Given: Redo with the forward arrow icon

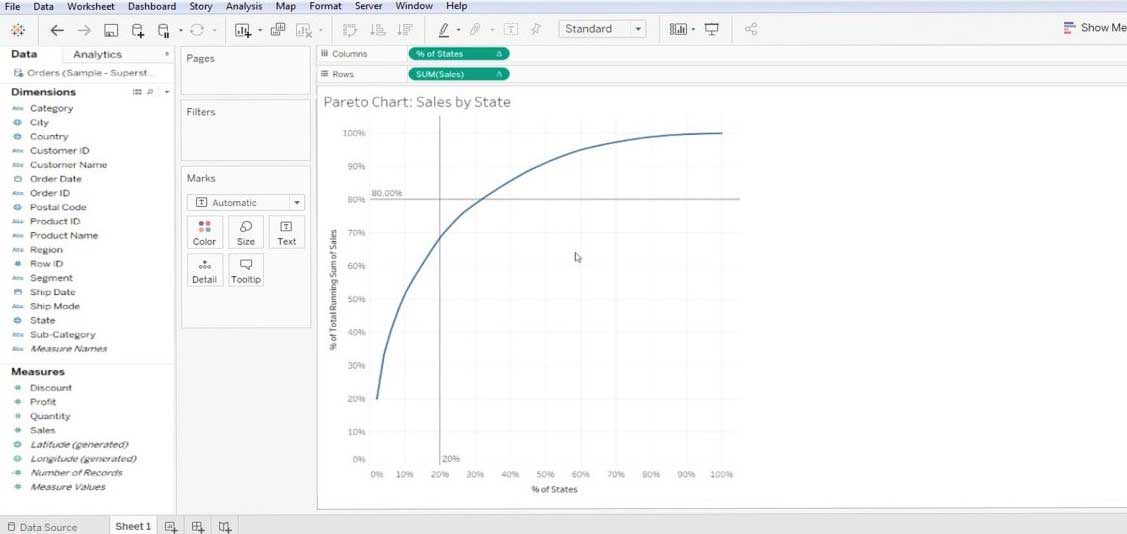Looking at the screenshot, I should tap(84, 30).
